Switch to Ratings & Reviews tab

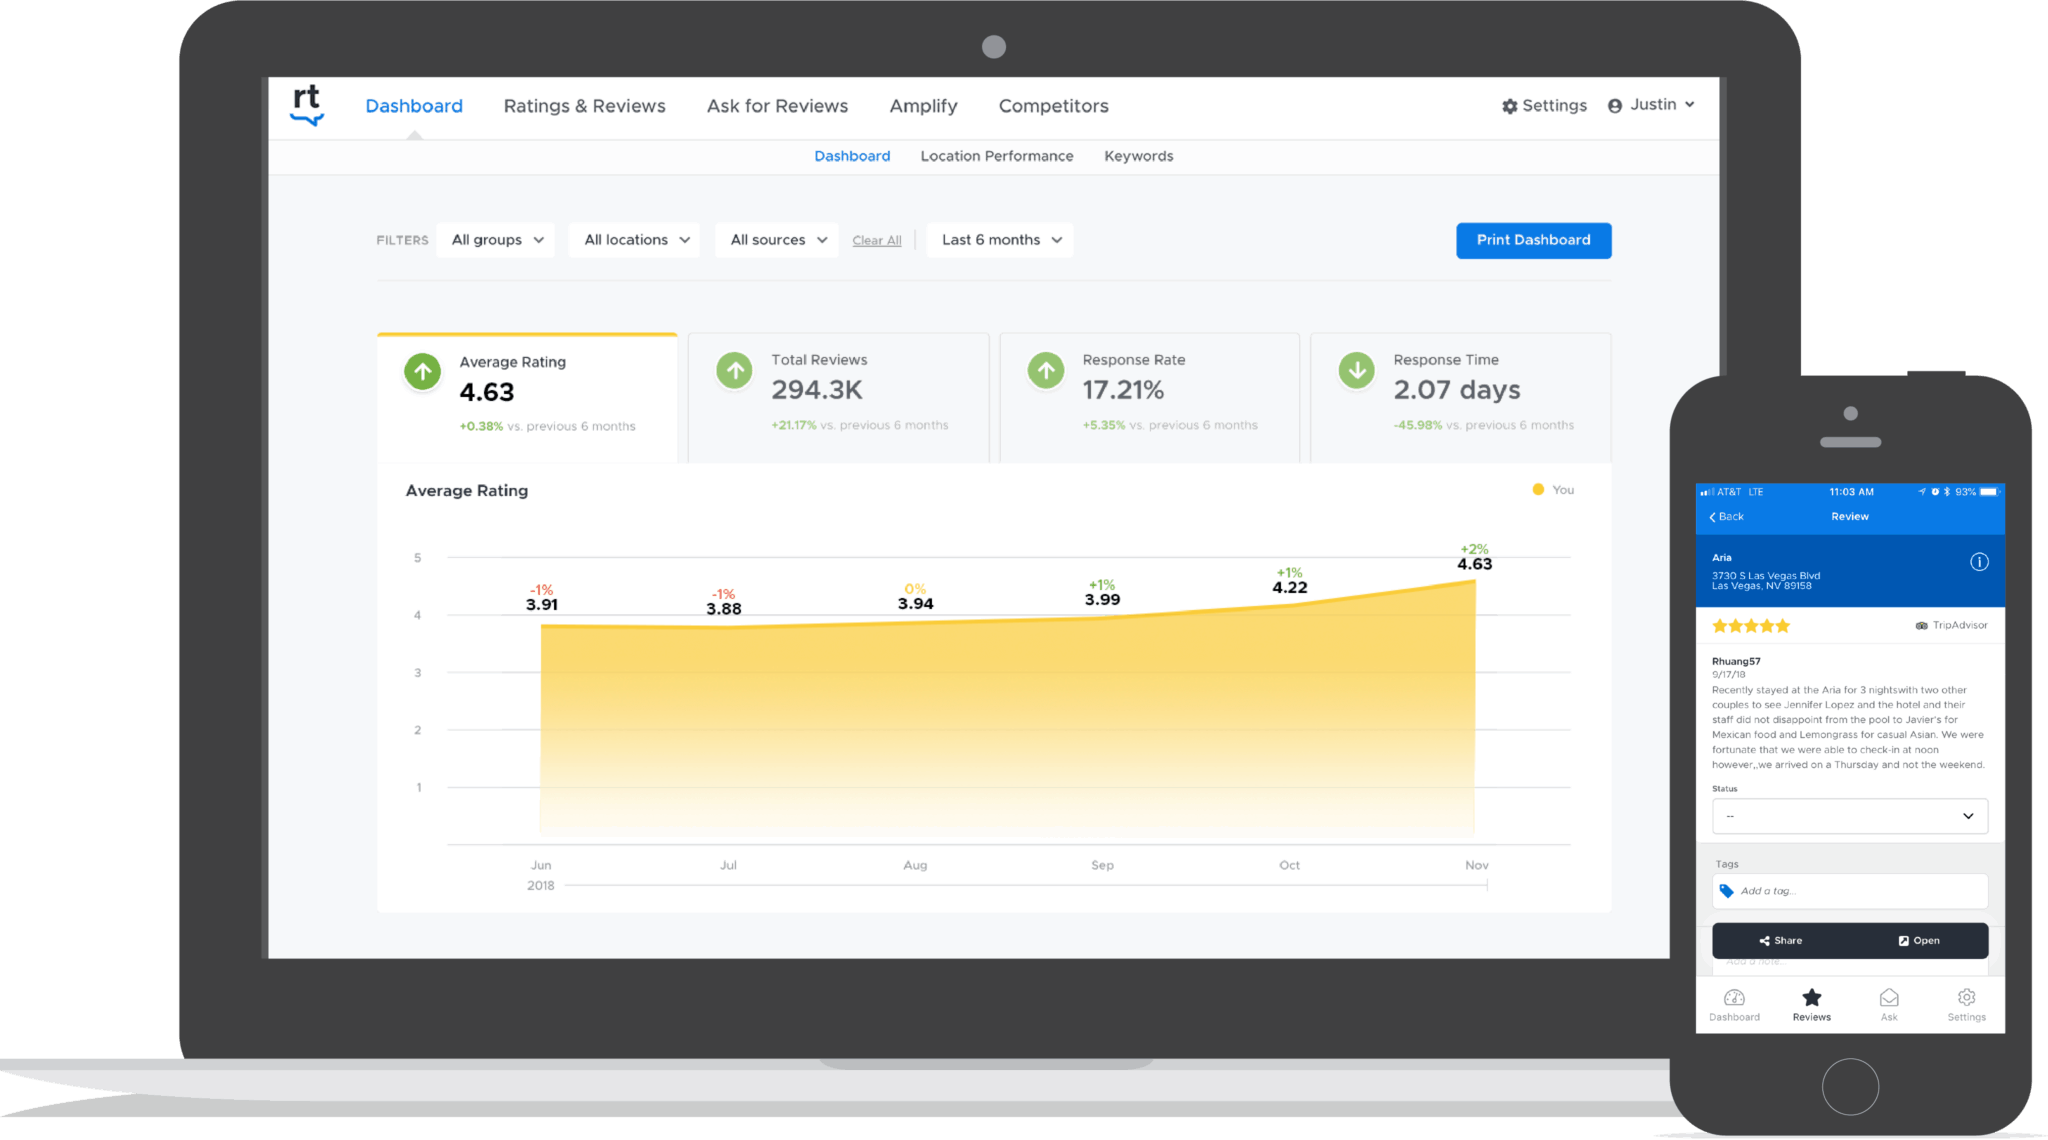584,106
